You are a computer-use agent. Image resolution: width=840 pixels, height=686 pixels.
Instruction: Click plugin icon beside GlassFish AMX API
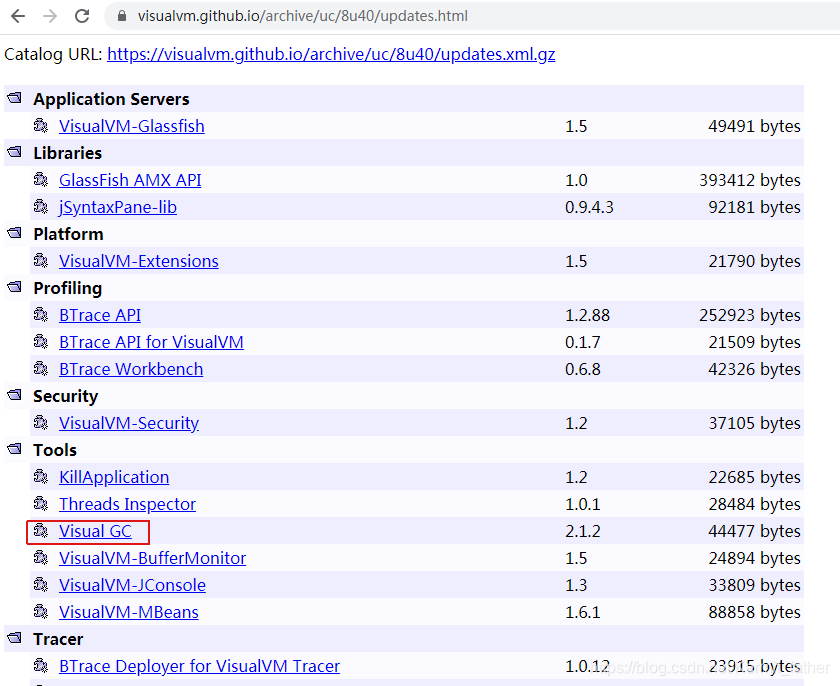pos(41,179)
